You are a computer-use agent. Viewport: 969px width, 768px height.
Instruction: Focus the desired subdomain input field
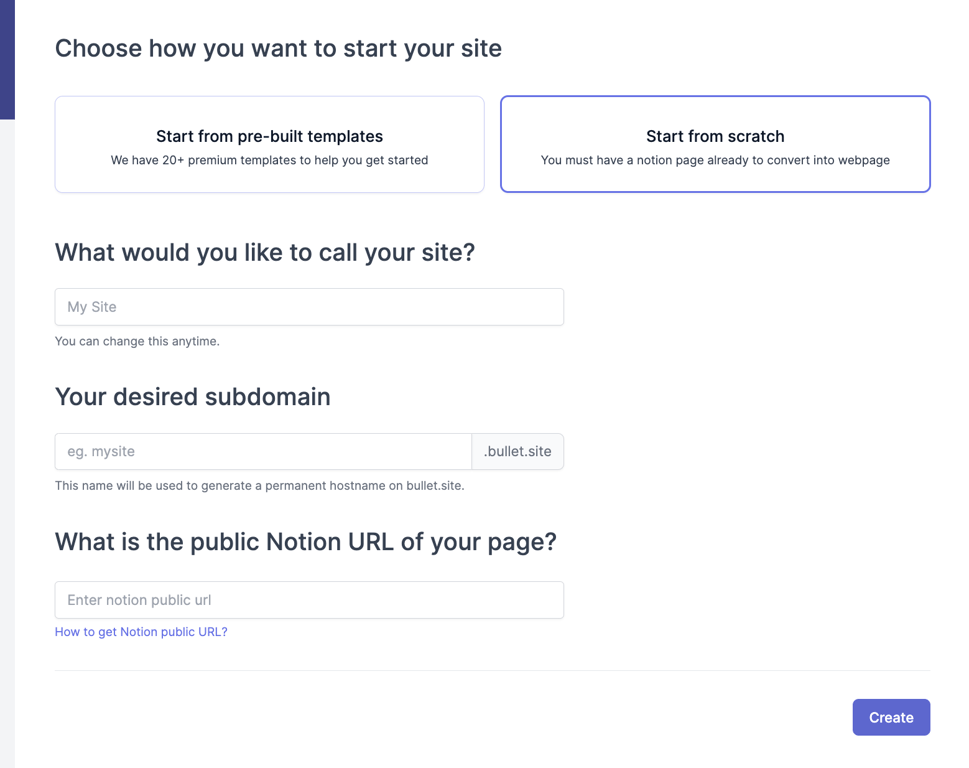coord(263,451)
